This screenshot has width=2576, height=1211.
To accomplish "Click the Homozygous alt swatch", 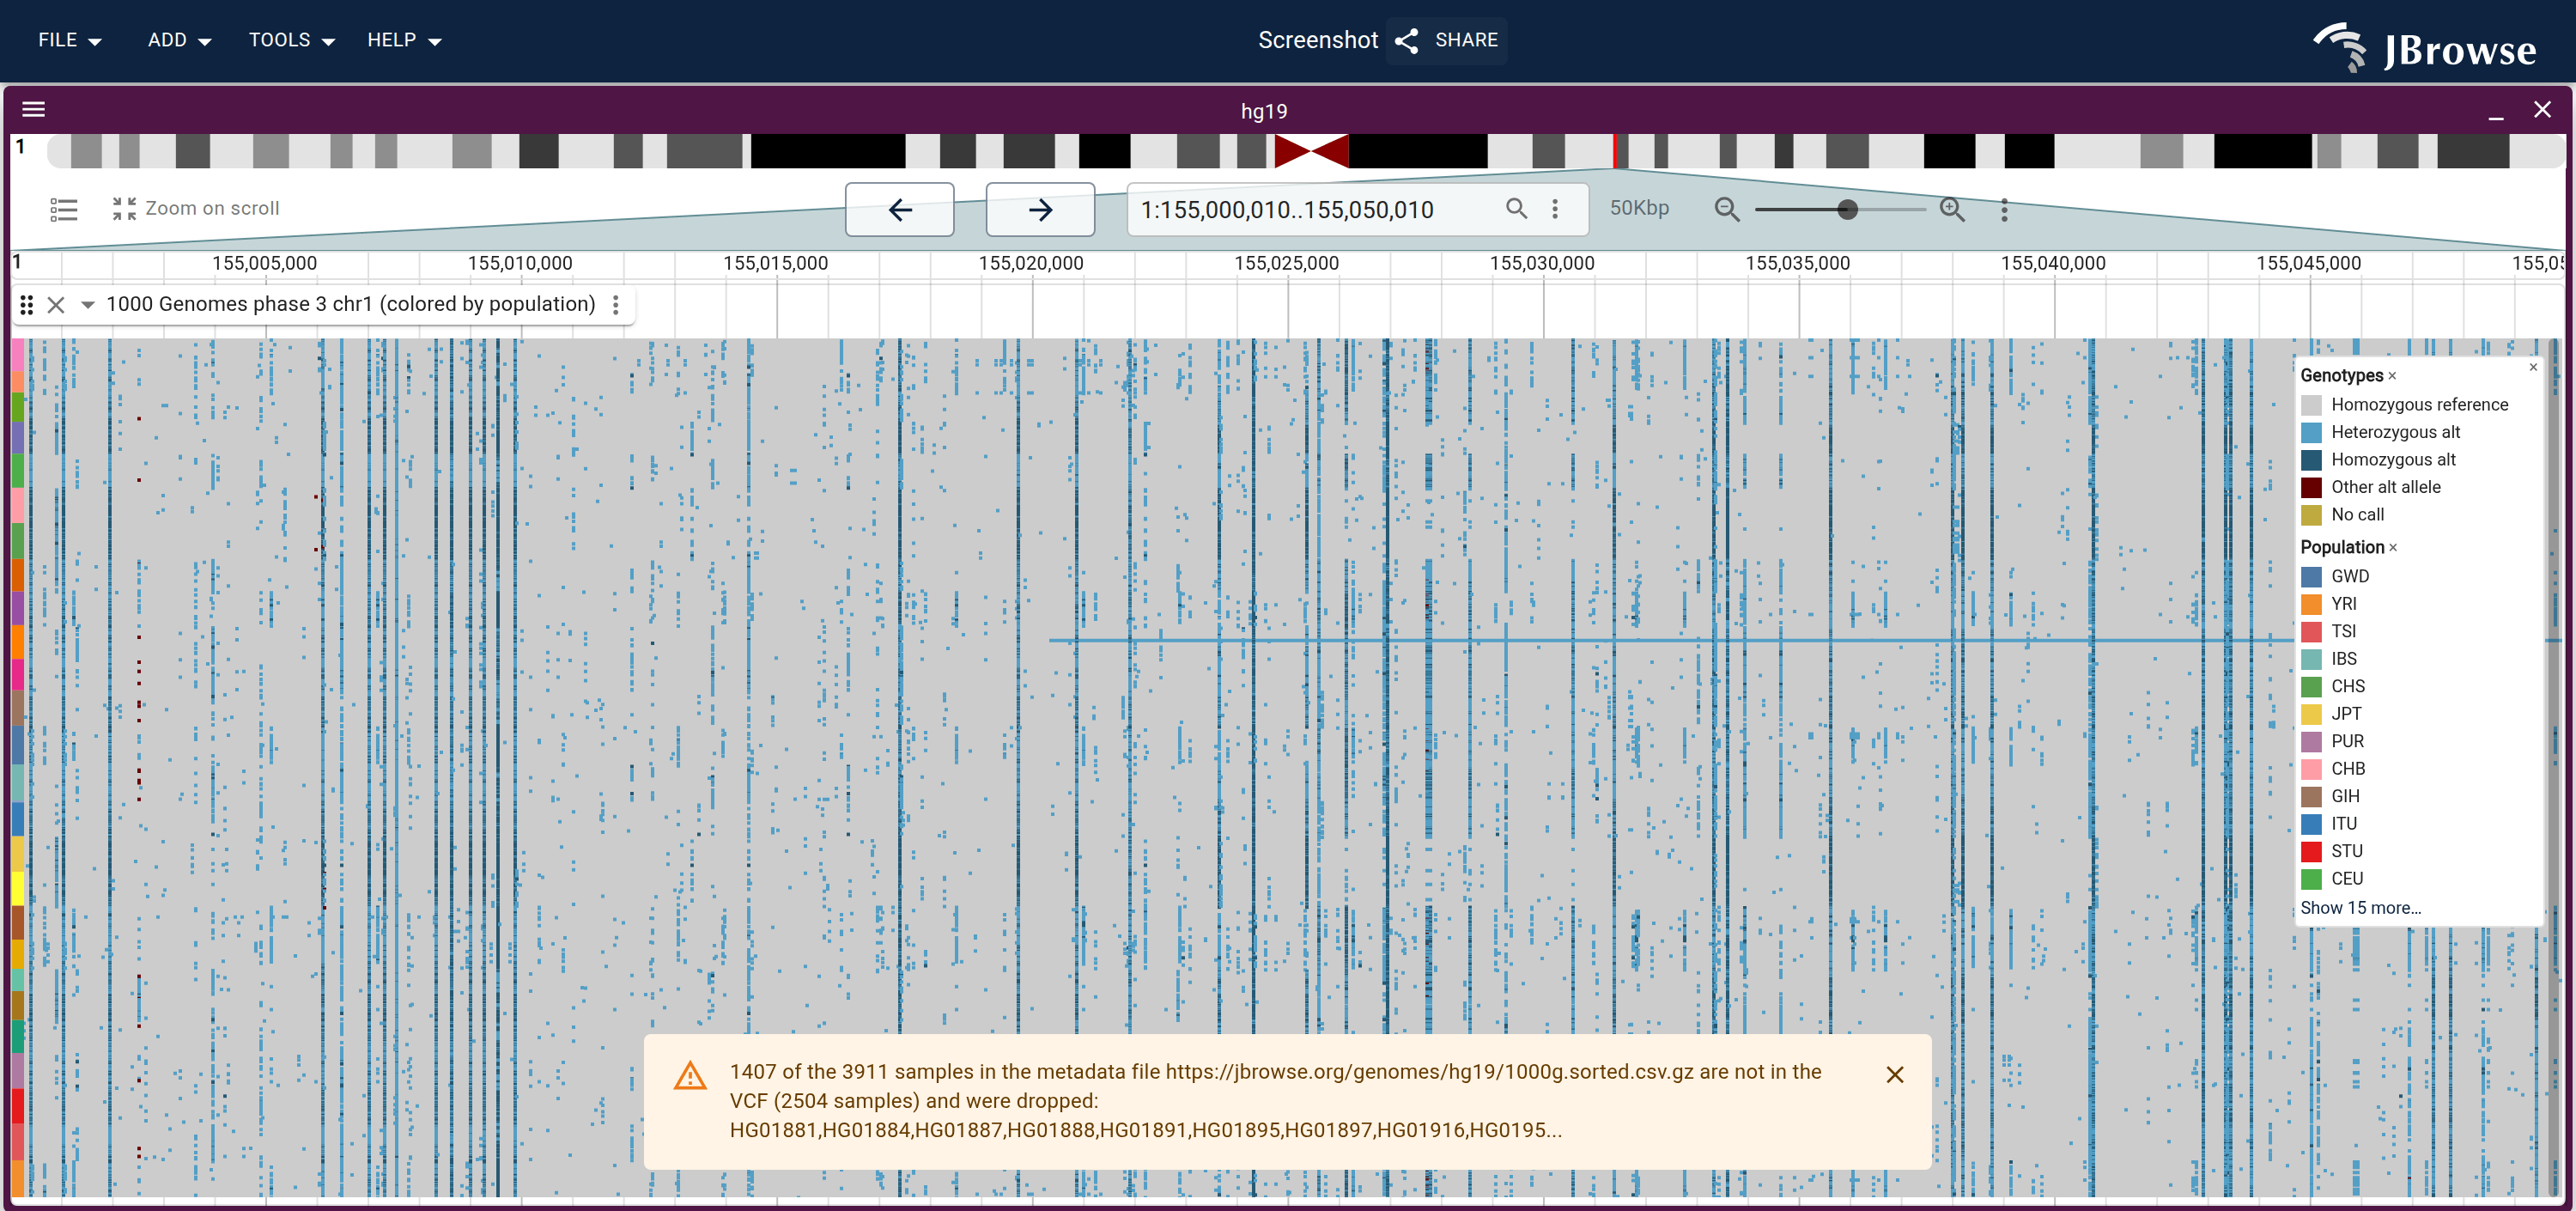I will 2311,460.
